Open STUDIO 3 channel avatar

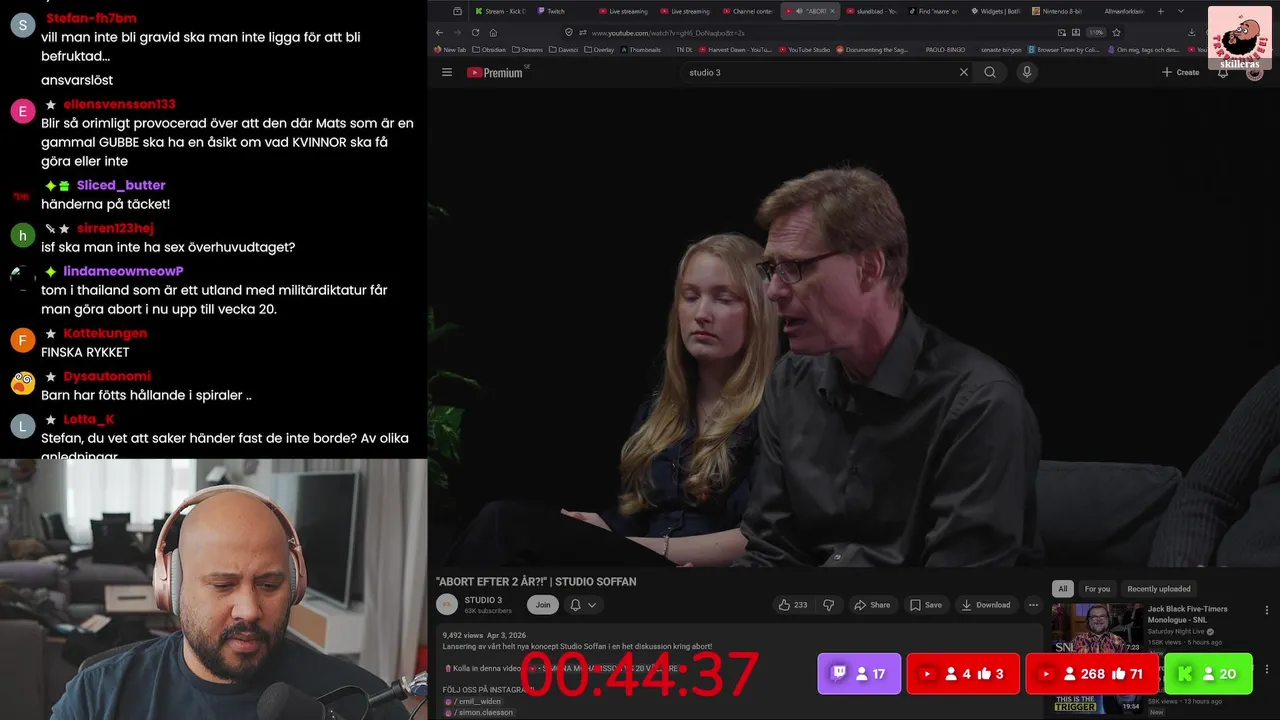447,604
